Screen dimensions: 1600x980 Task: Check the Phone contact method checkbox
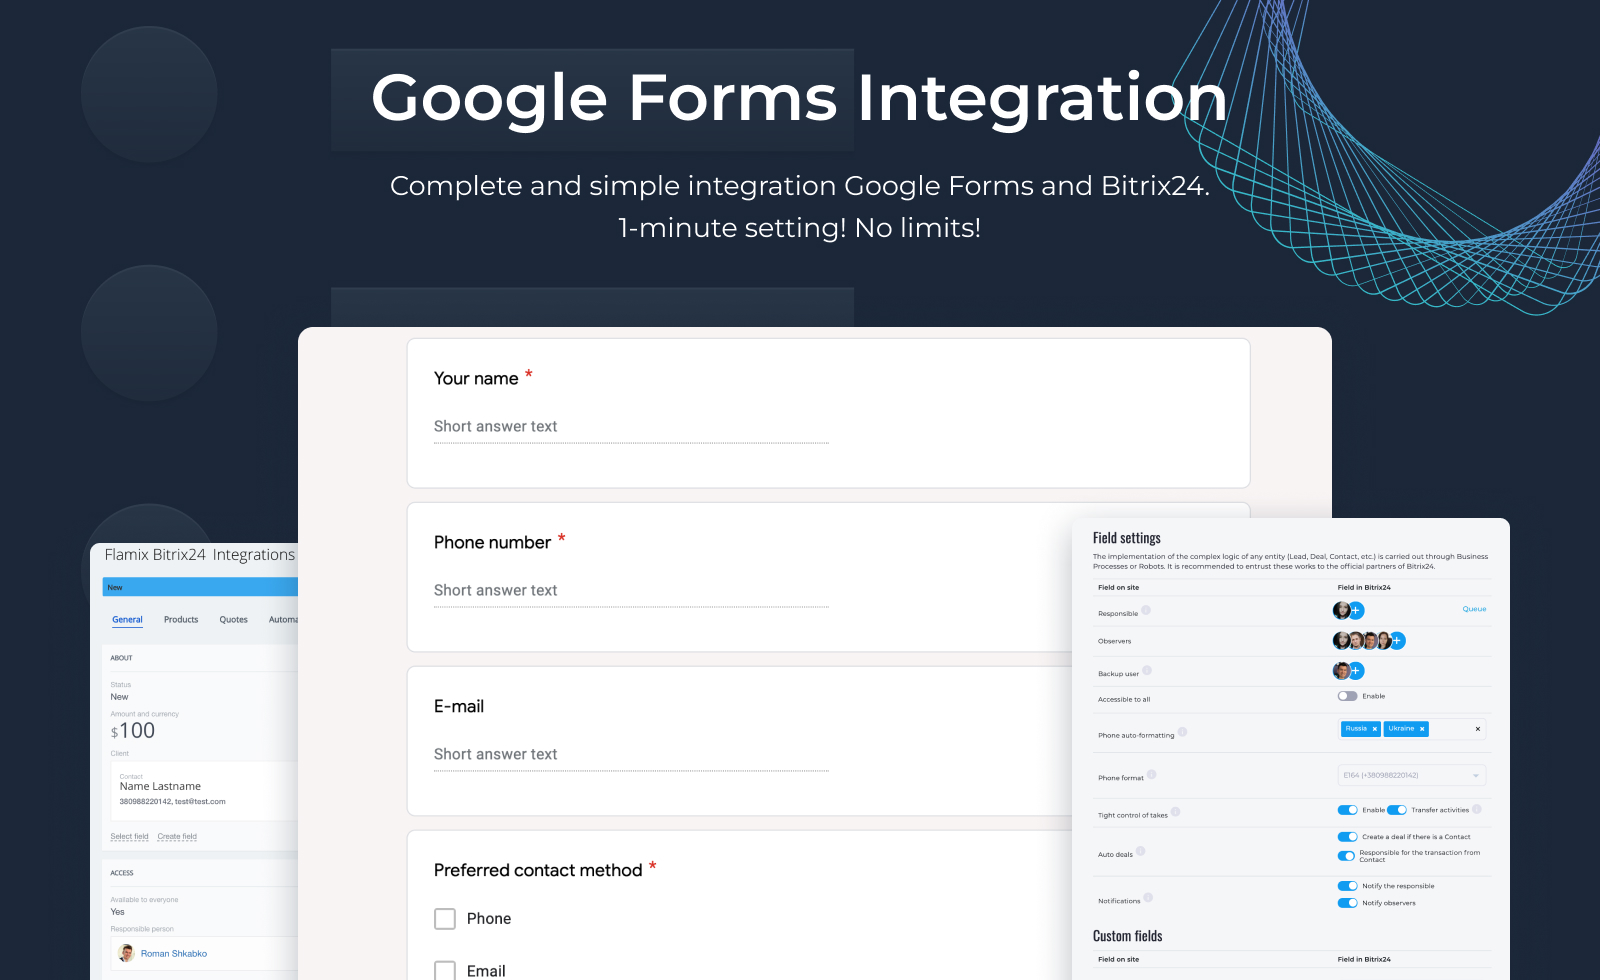point(444,918)
